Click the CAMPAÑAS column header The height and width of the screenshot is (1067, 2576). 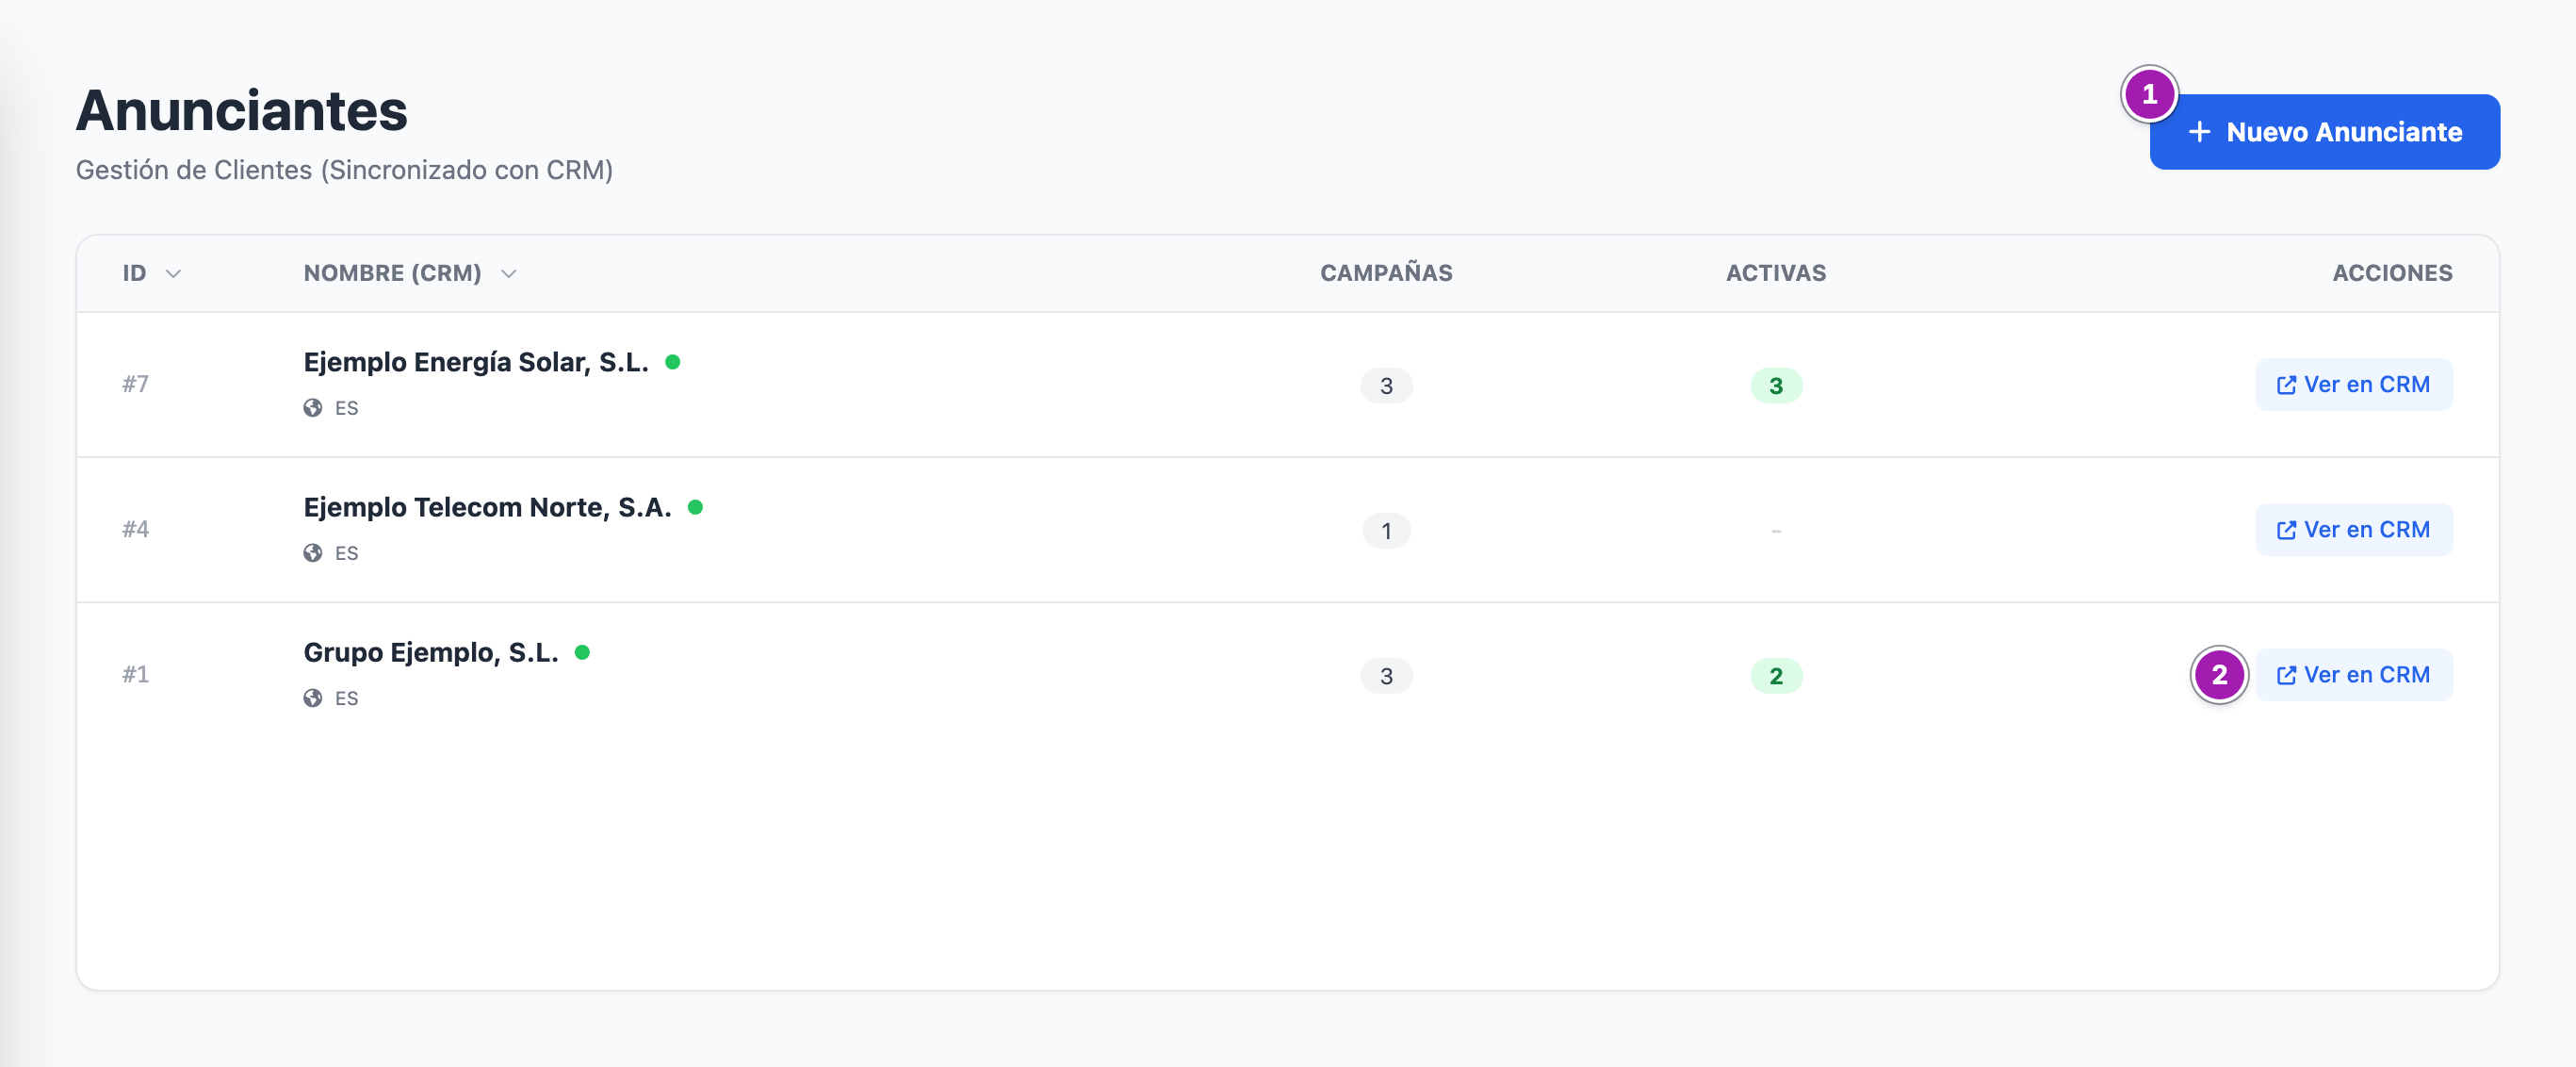pos(1386,273)
